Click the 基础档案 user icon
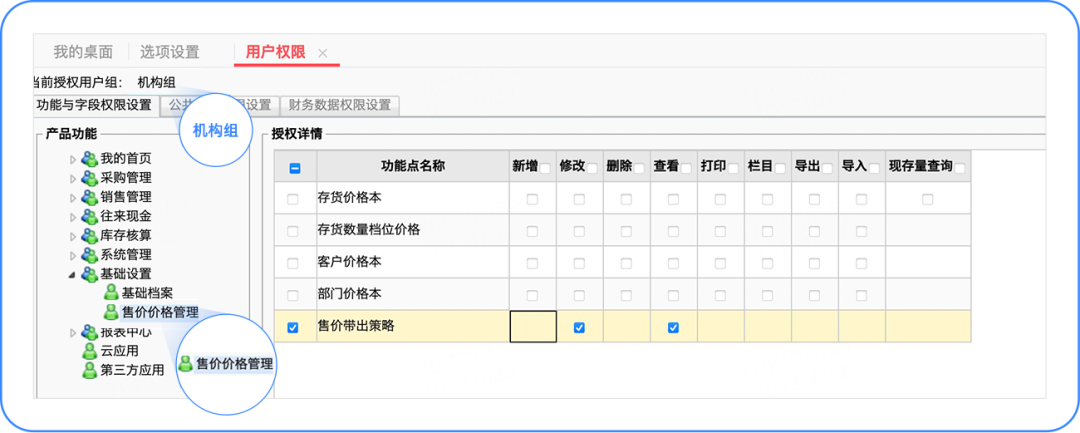Viewport: 1080px width, 433px height. point(111,293)
